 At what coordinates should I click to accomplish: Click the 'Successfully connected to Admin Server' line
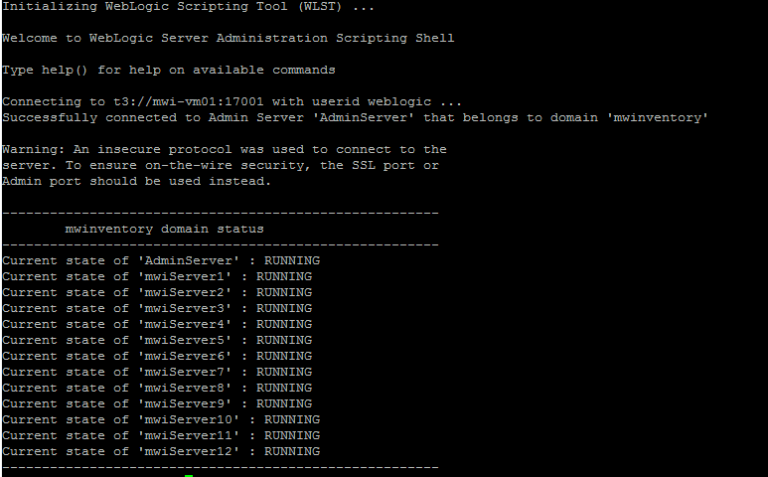click(355, 118)
